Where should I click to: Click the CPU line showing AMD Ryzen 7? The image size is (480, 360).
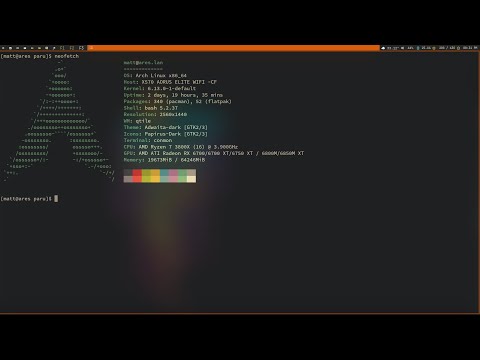[x=181, y=147]
